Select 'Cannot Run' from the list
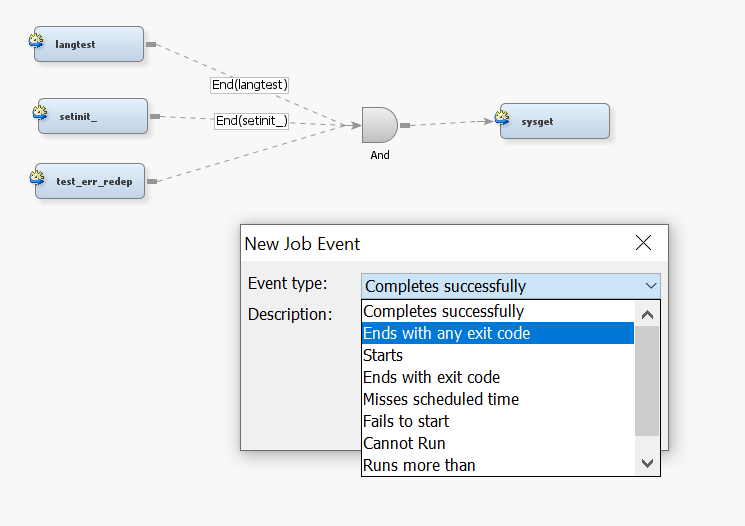The image size is (745, 526). (x=404, y=443)
